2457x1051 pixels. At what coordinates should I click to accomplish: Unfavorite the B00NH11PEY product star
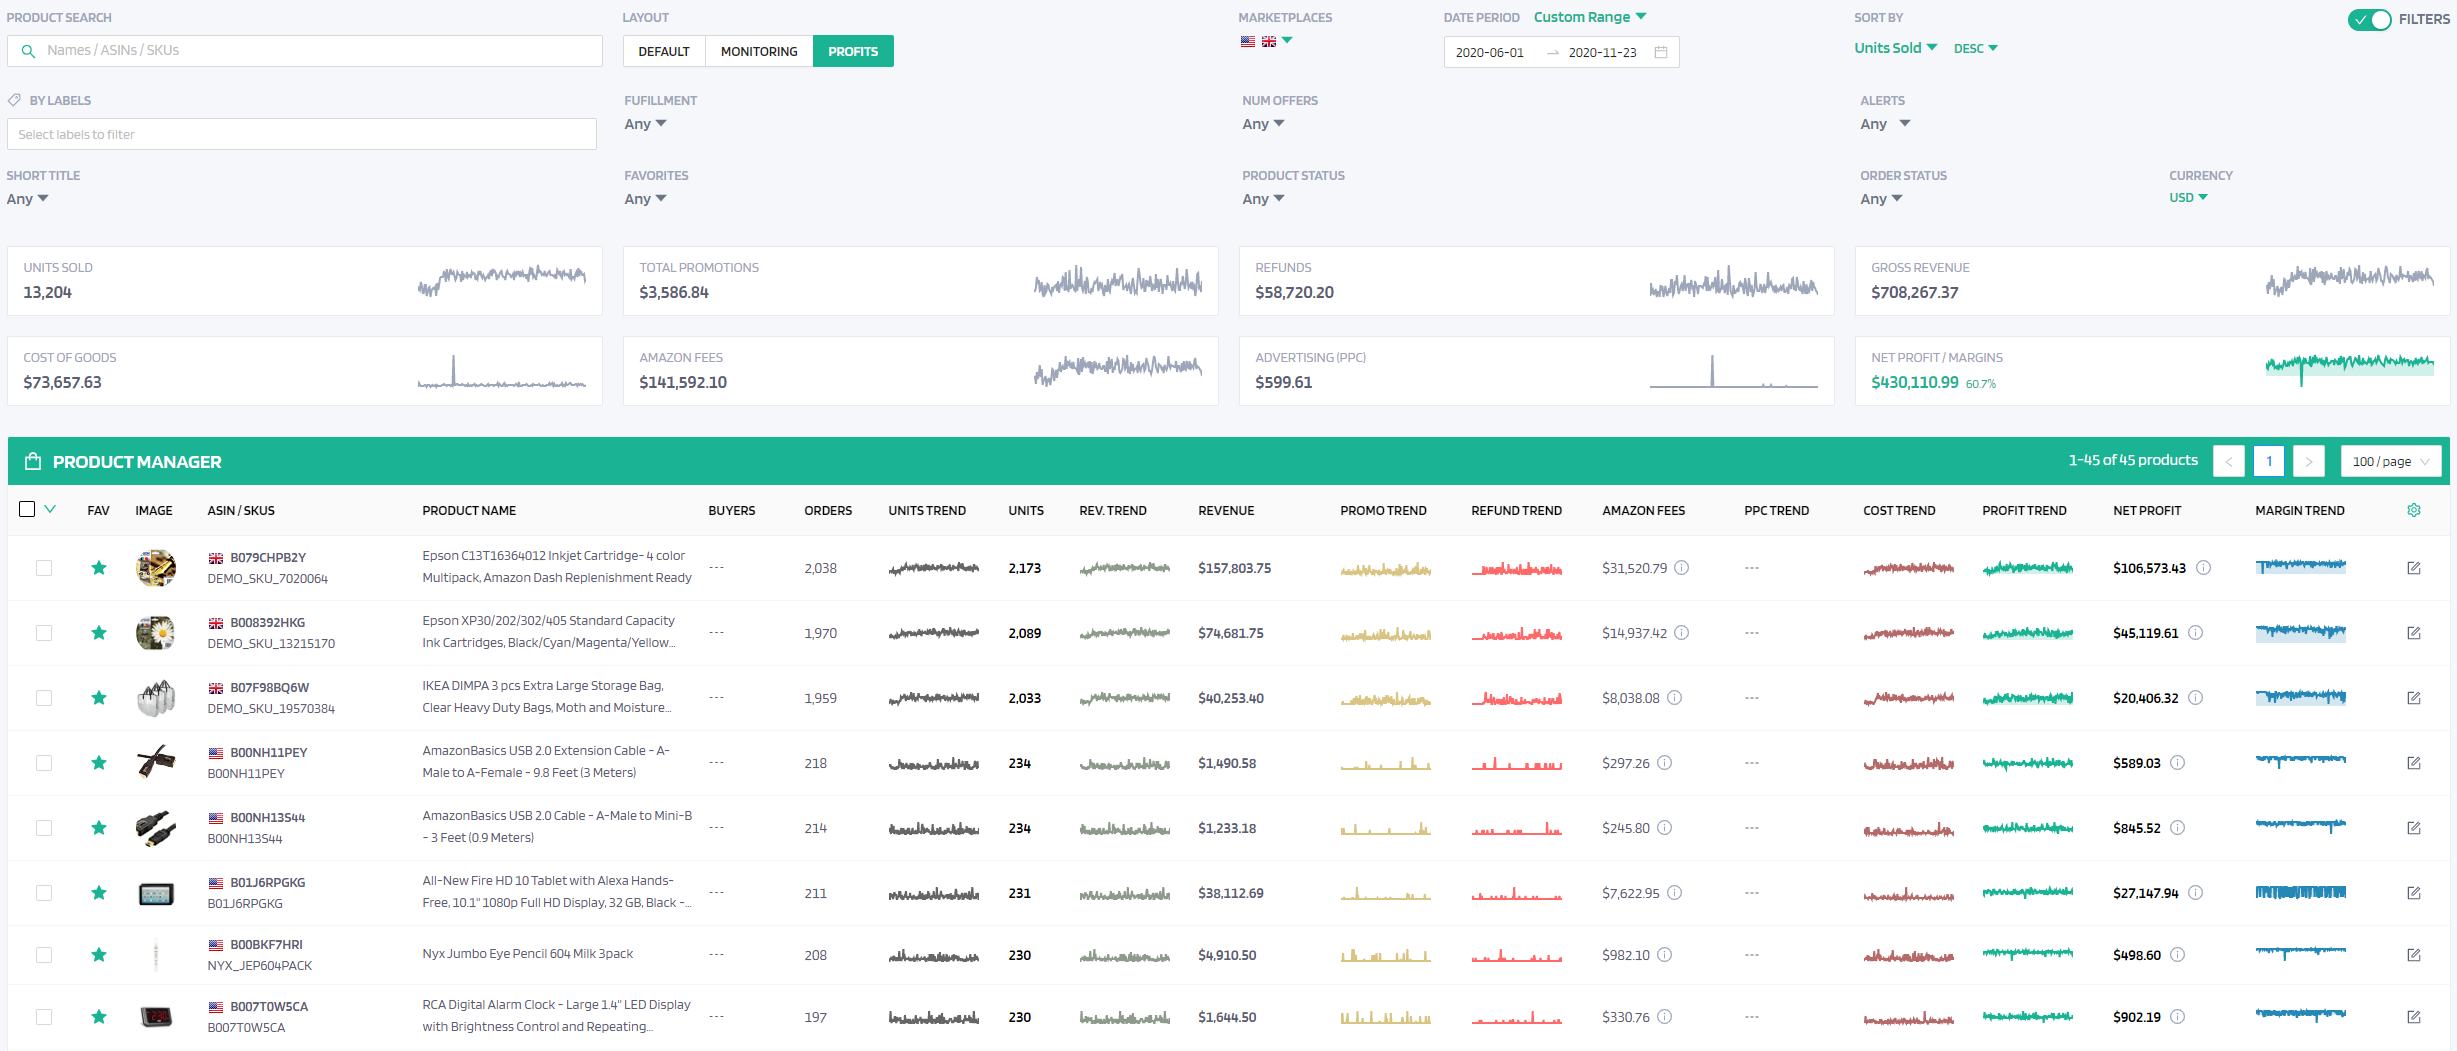click(99, 763)
